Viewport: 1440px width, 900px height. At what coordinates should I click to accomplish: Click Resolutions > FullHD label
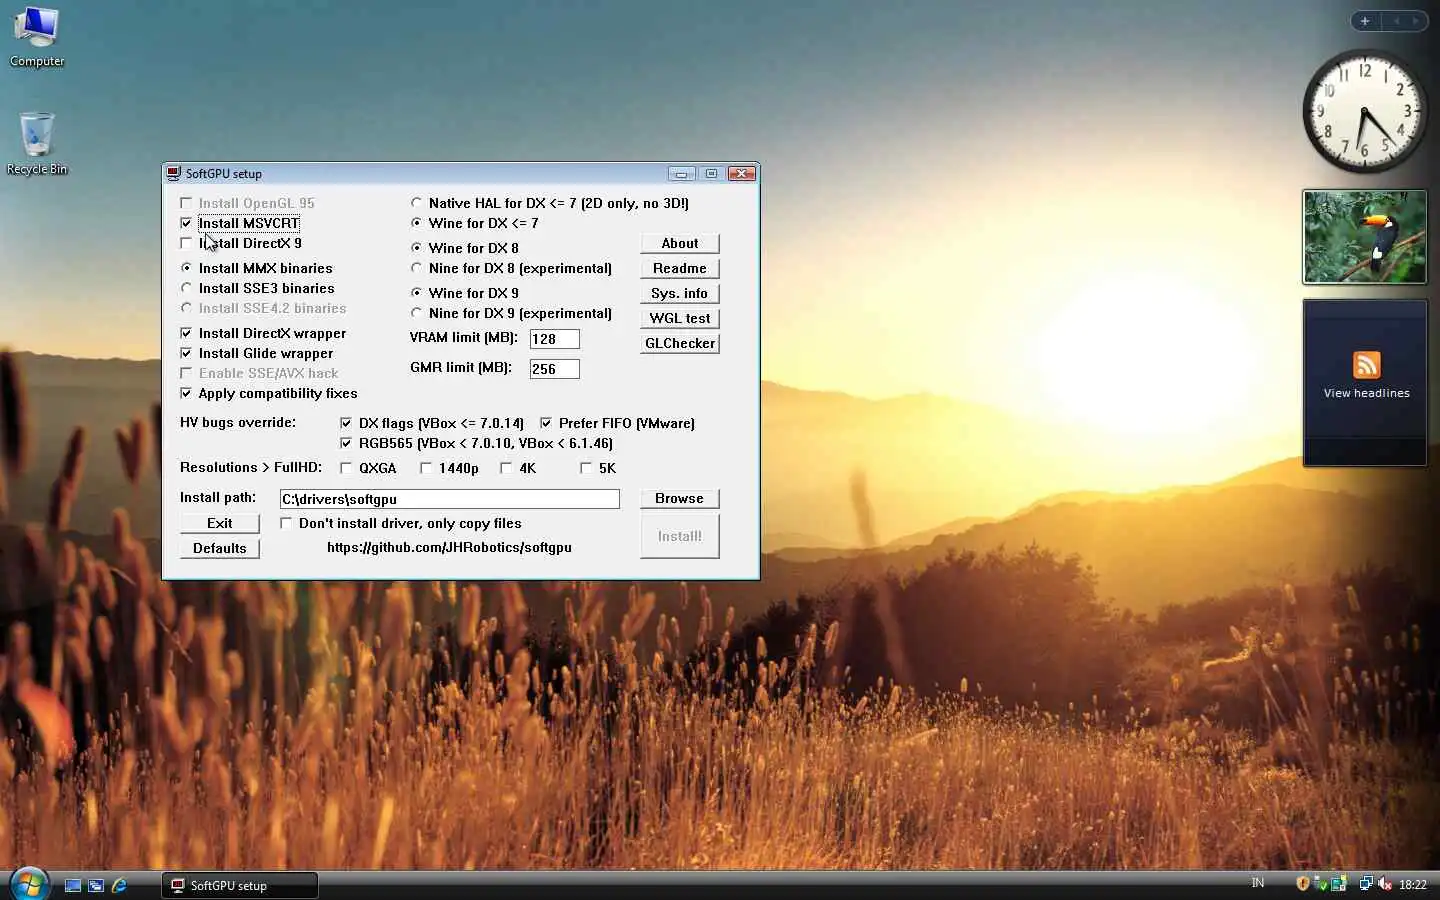251,467
